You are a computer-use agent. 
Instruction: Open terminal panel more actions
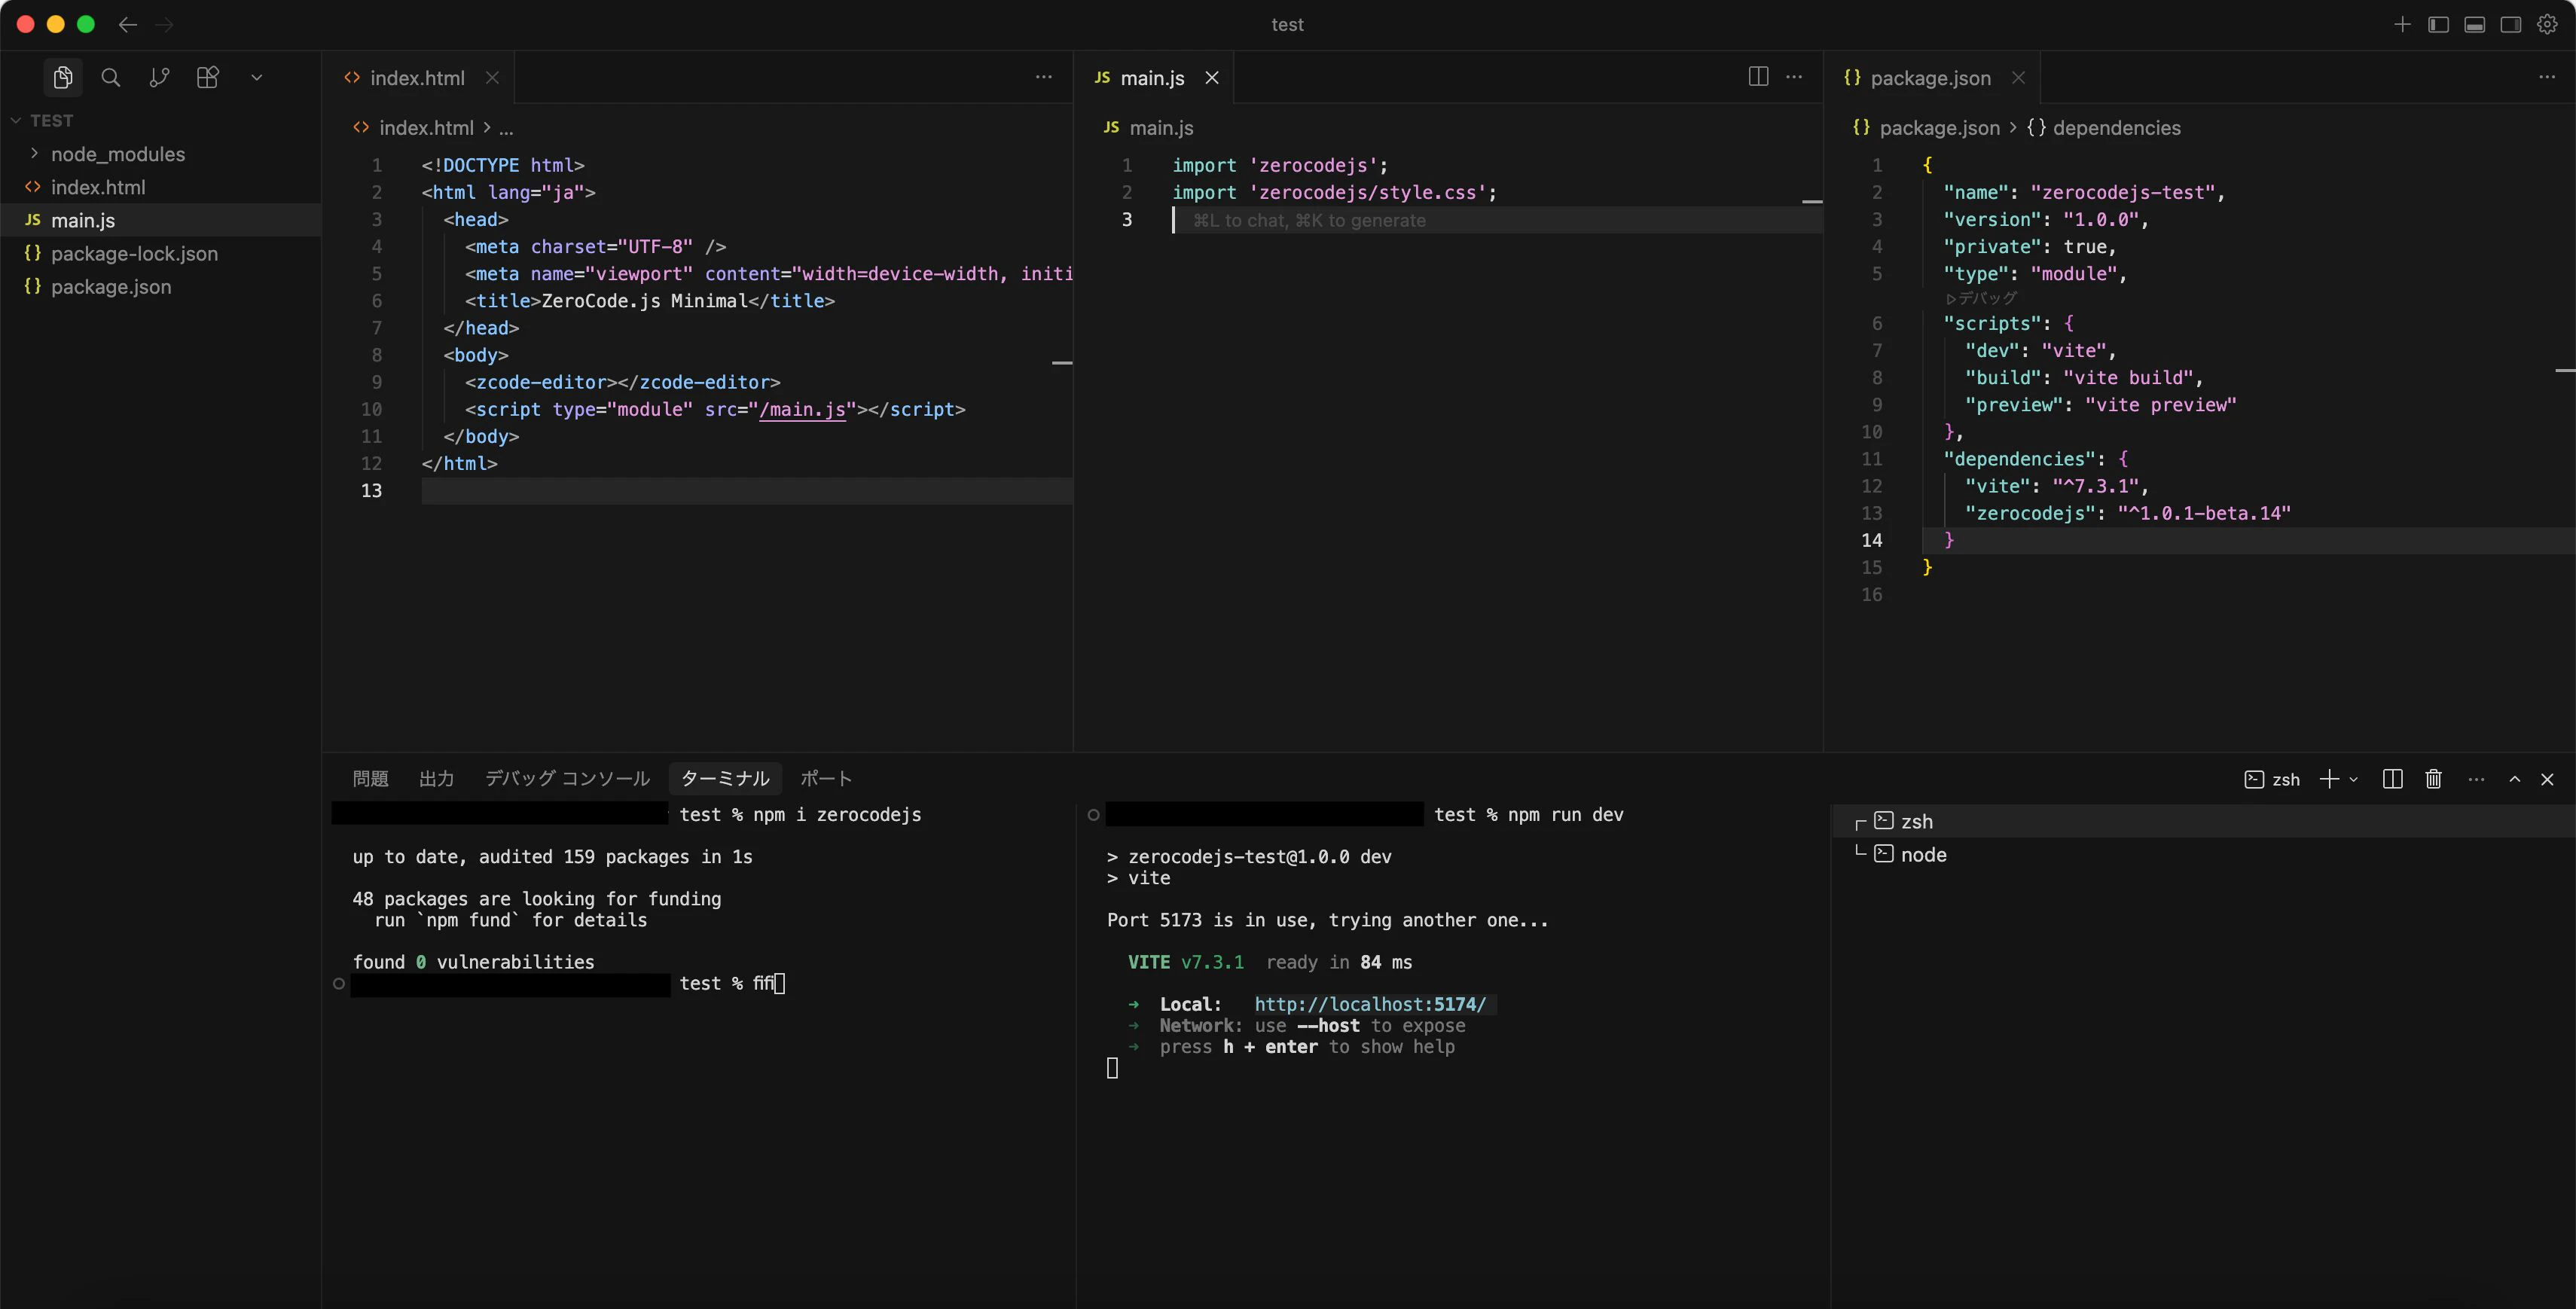(2476, 779)
